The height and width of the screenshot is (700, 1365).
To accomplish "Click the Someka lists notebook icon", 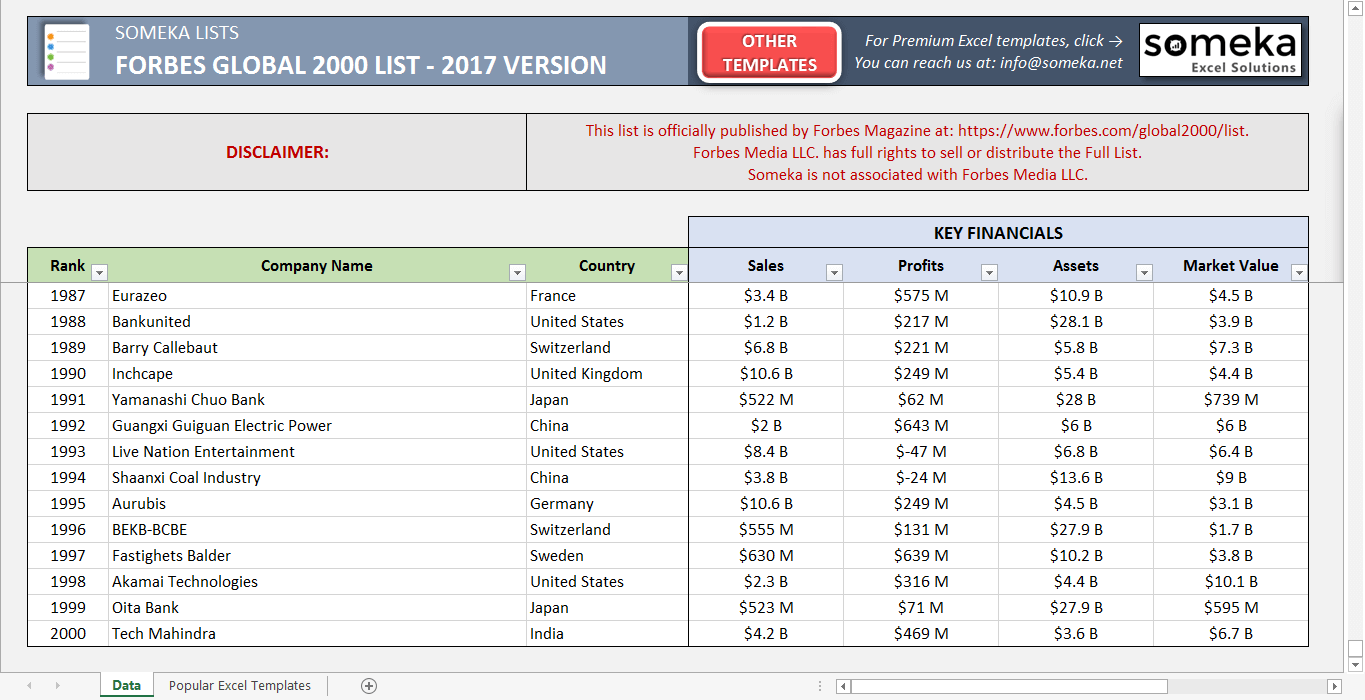I will click(66, 51).
